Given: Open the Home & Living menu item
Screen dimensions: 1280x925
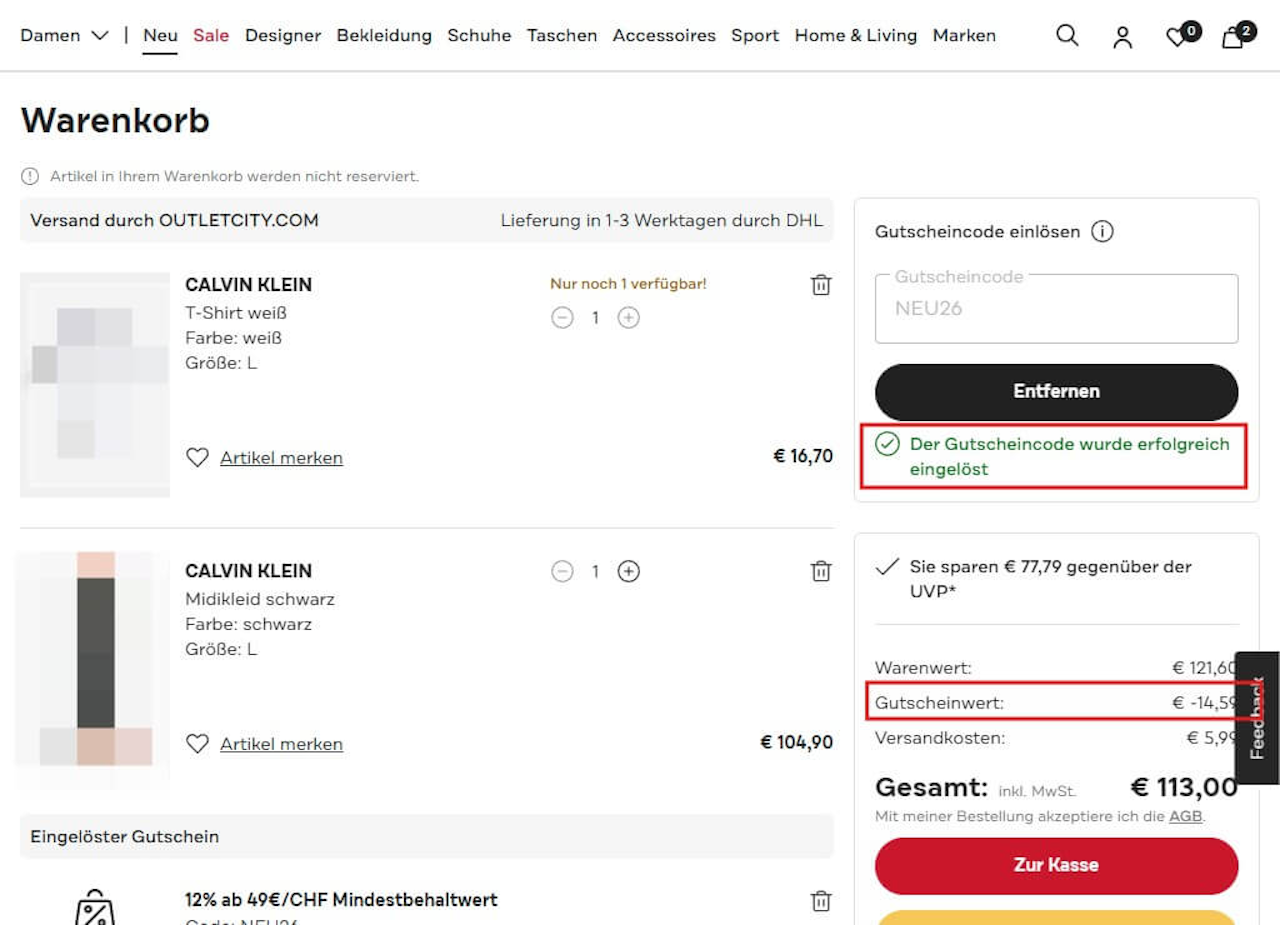Looking at the screenshot, I should 856,36.
